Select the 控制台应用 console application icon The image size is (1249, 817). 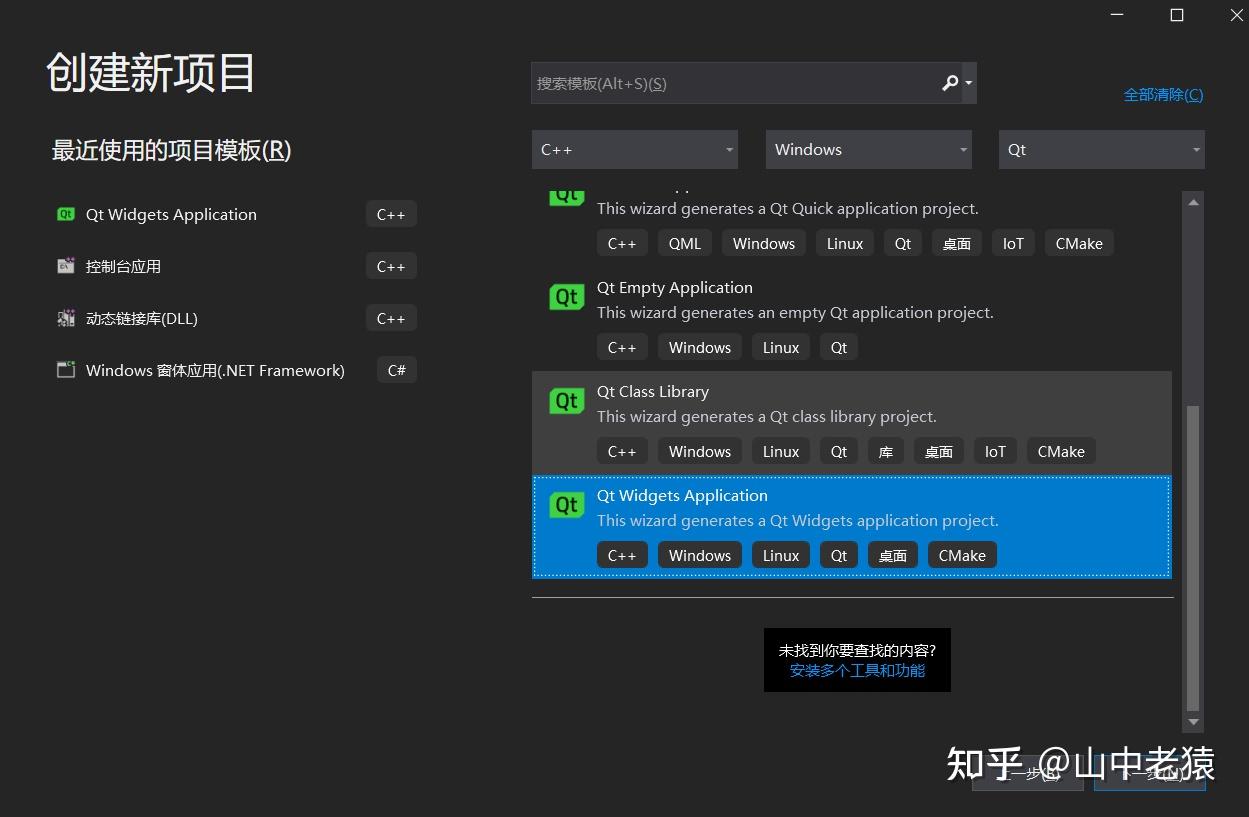pyautogui.click(x=65, y=266)
